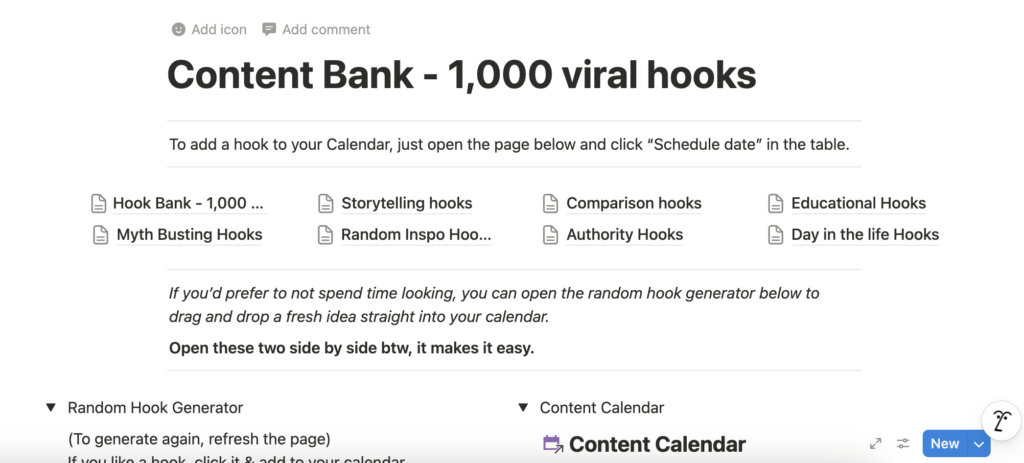Screen dimensions: 1024x463
Task: Open Content Calendar as full page
Action: (876, 444)
